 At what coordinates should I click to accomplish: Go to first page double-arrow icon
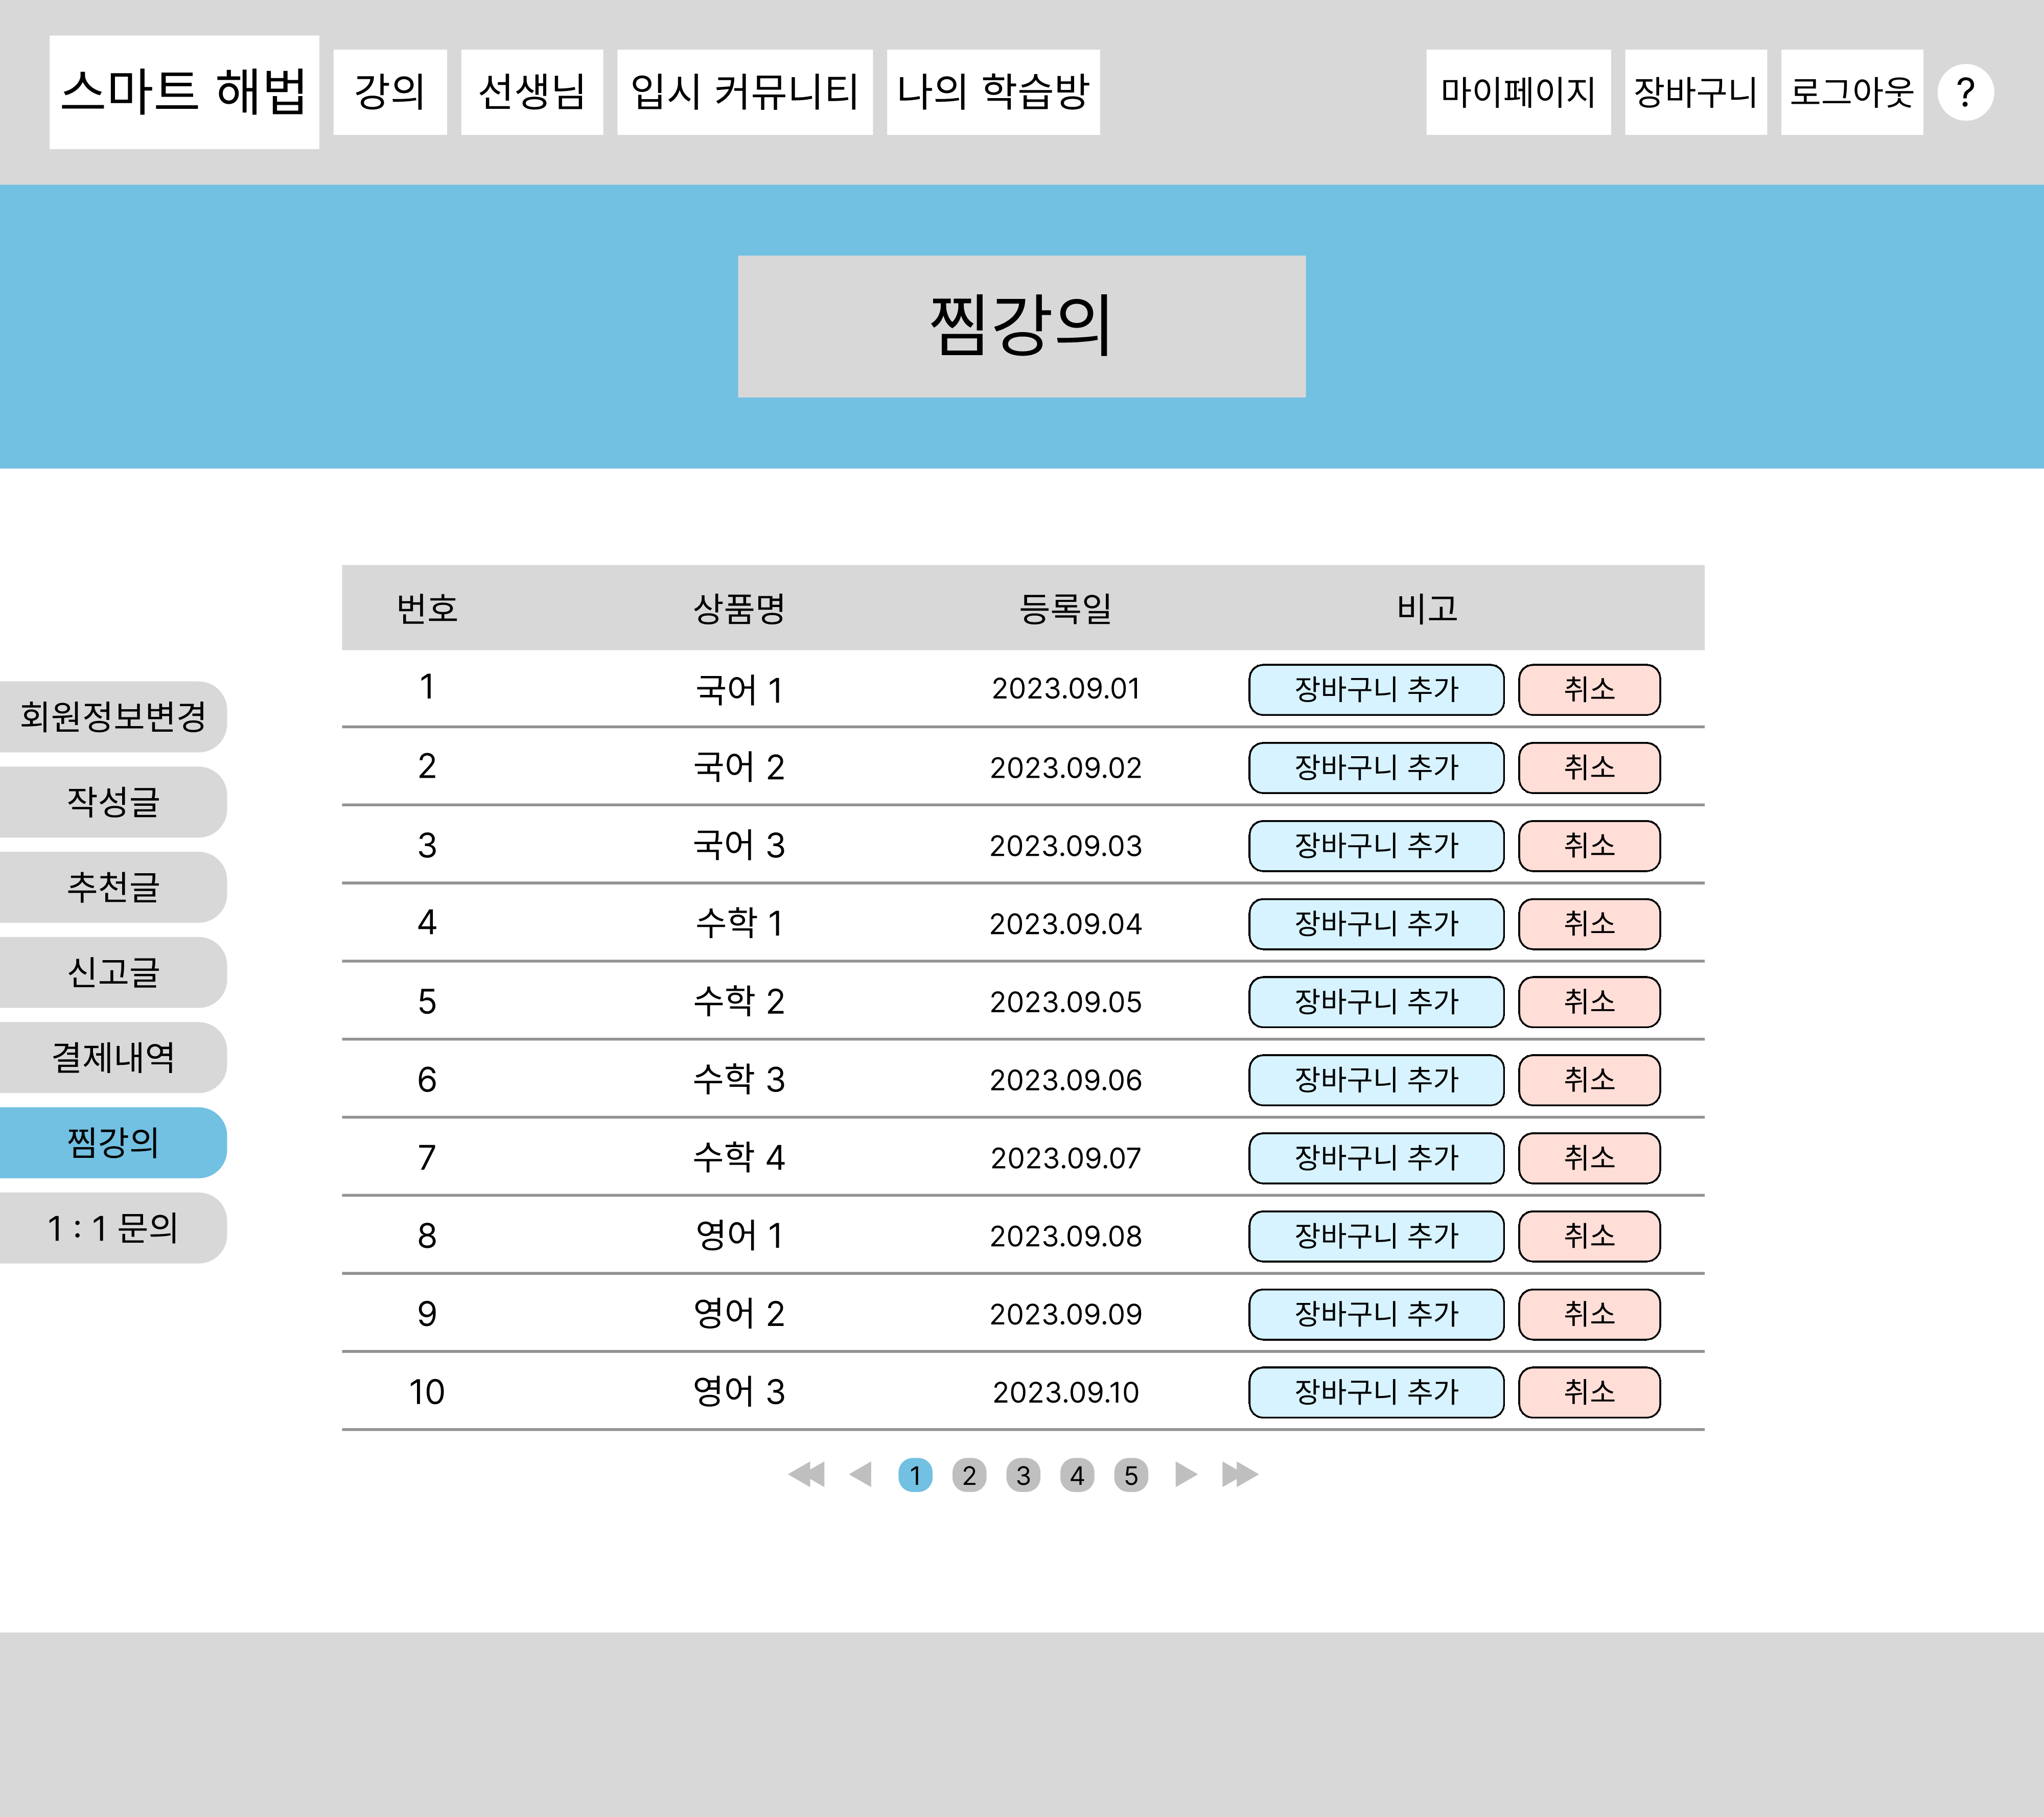coord(806,1474)
